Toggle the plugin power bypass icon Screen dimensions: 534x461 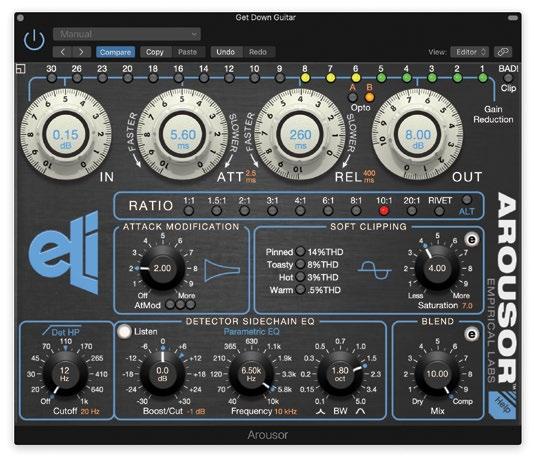point(34,40)
